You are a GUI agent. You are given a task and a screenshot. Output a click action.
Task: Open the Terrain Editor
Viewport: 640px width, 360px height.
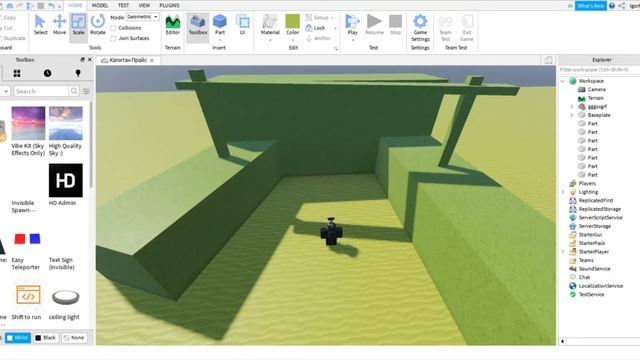[173, 24]
